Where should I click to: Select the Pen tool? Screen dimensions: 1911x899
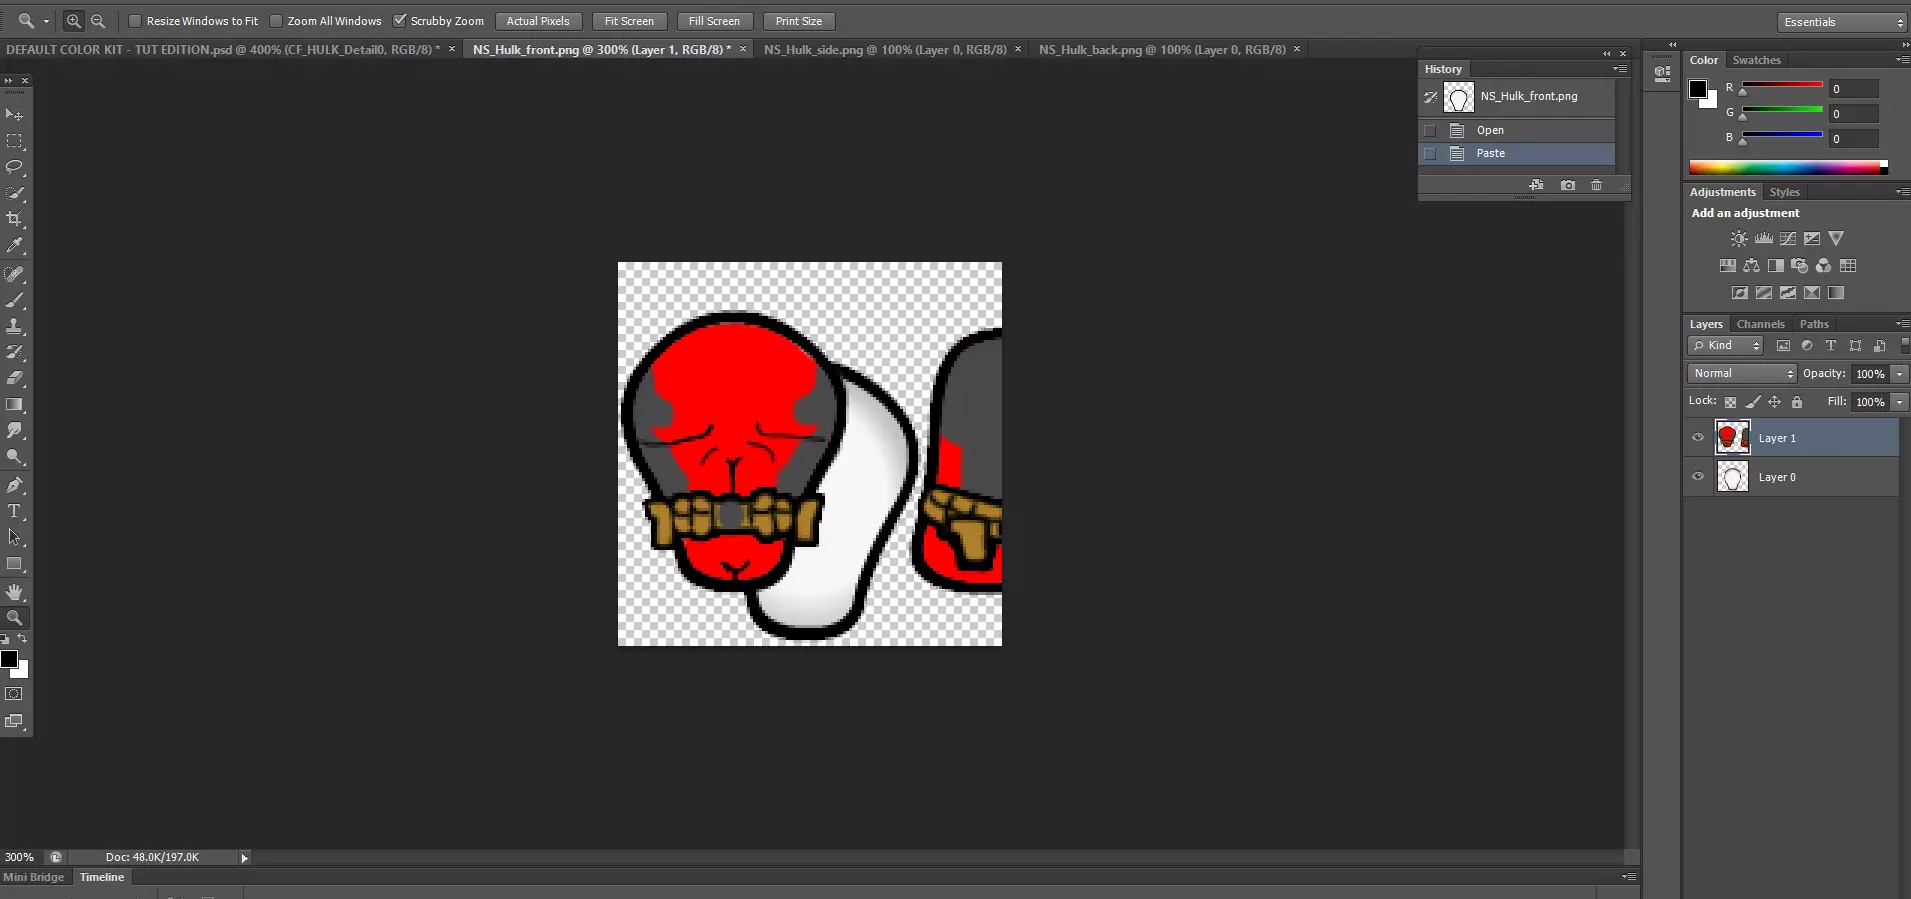[14, 485]
